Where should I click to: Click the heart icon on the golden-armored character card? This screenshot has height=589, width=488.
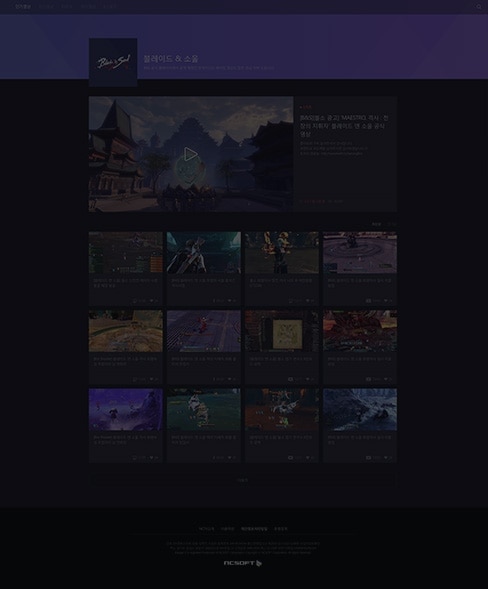coord(308,301)
